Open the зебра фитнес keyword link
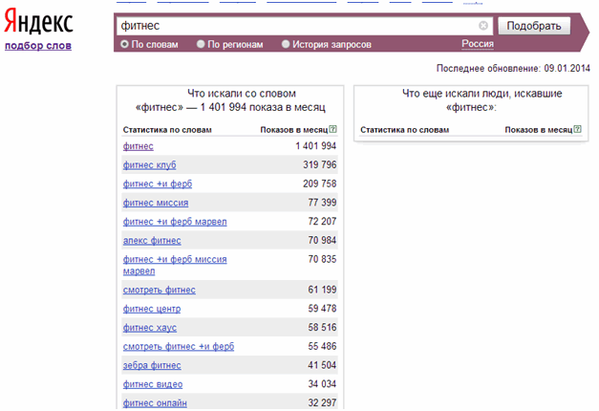 152,366
